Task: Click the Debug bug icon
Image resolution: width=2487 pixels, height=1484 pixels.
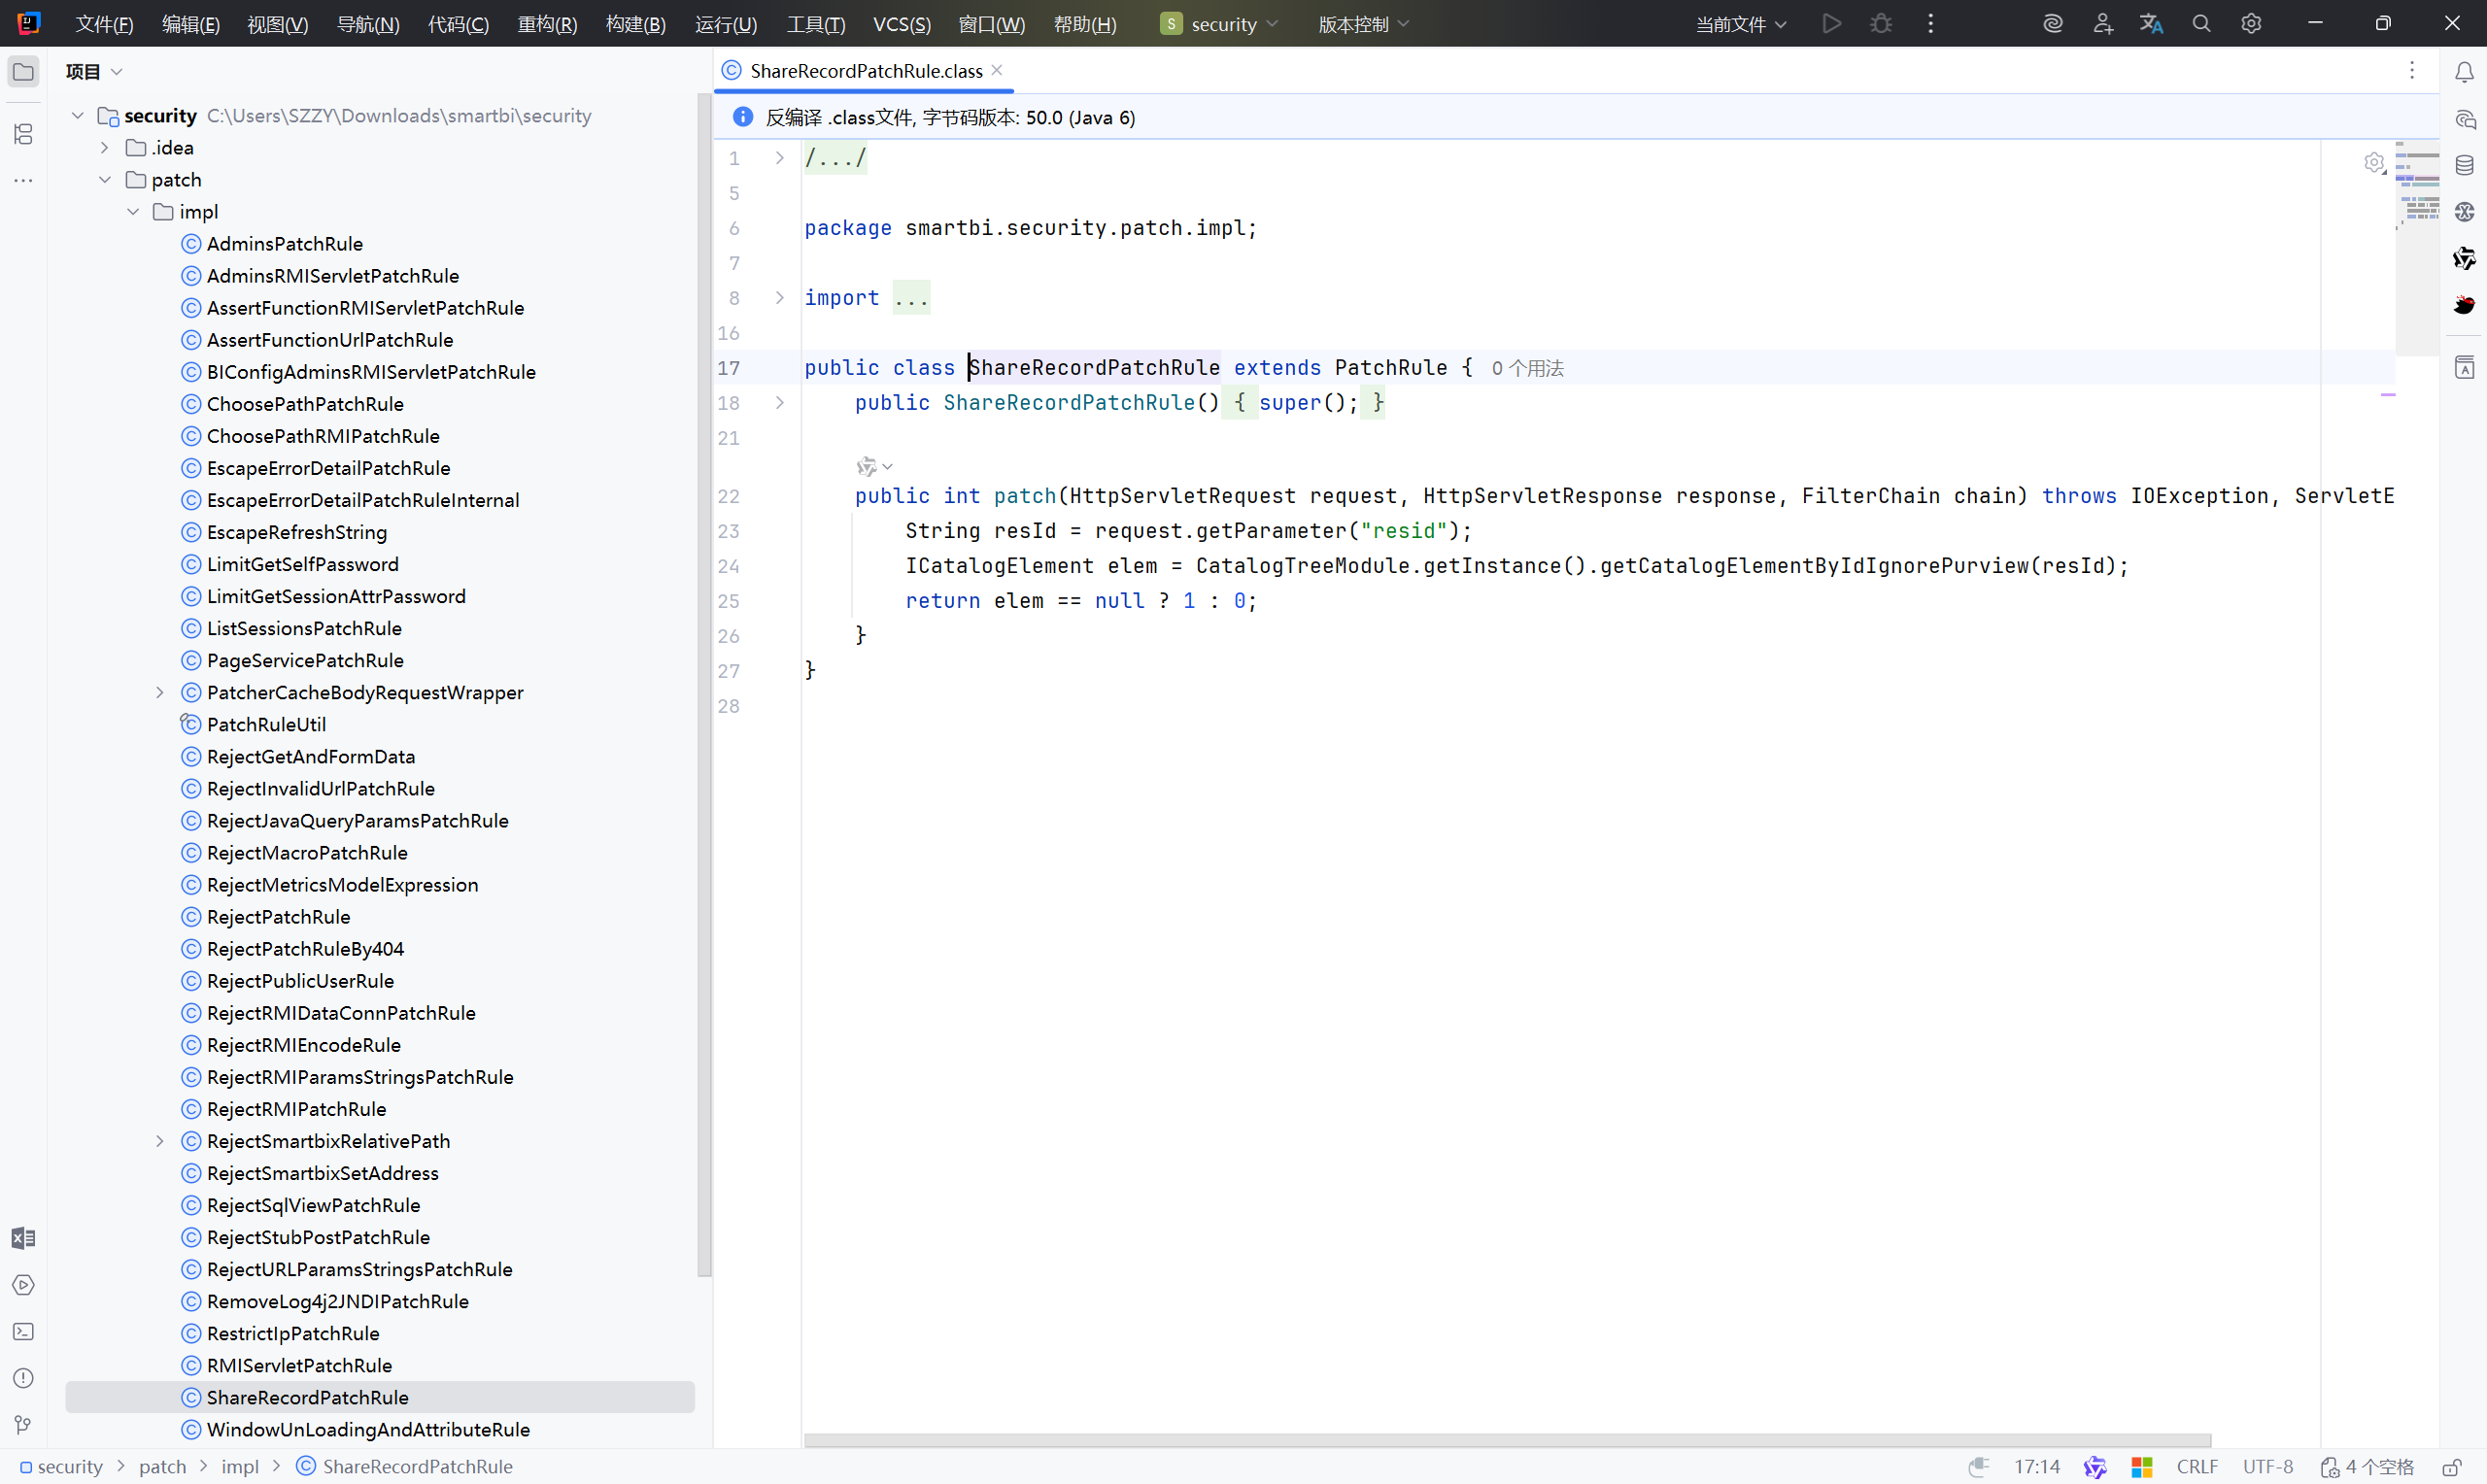Action: pos(1881,24)
